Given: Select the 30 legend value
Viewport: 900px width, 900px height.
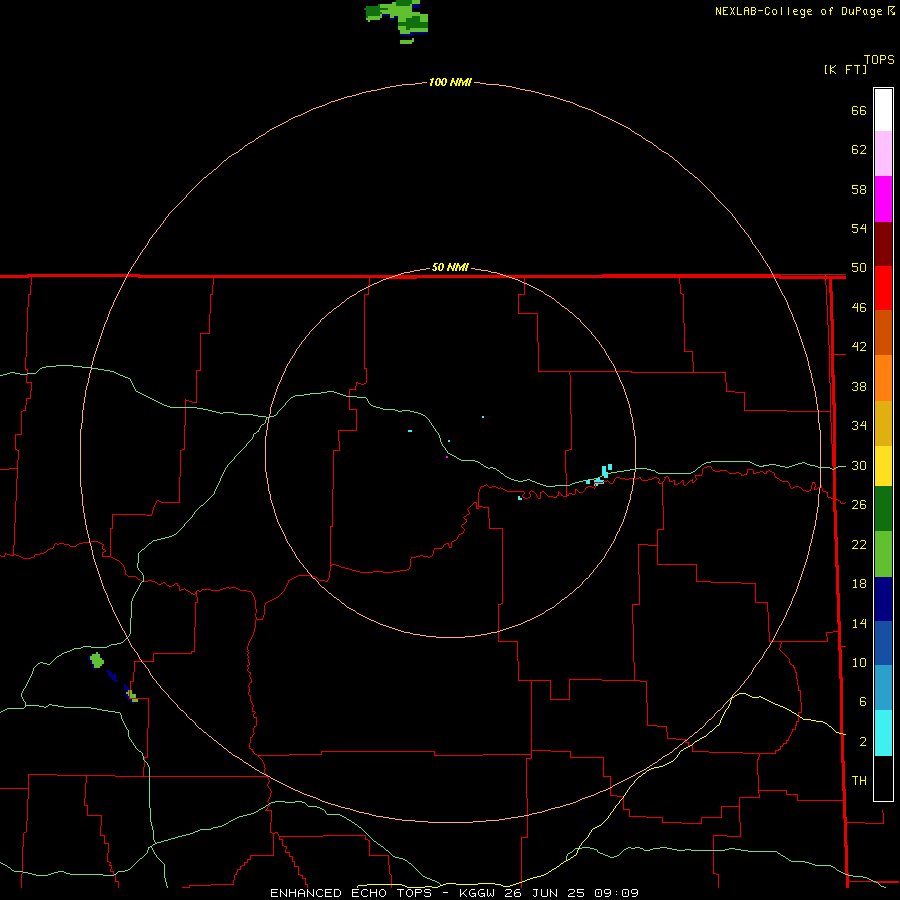Looking at the screenshot, I should tap(859, 465).
